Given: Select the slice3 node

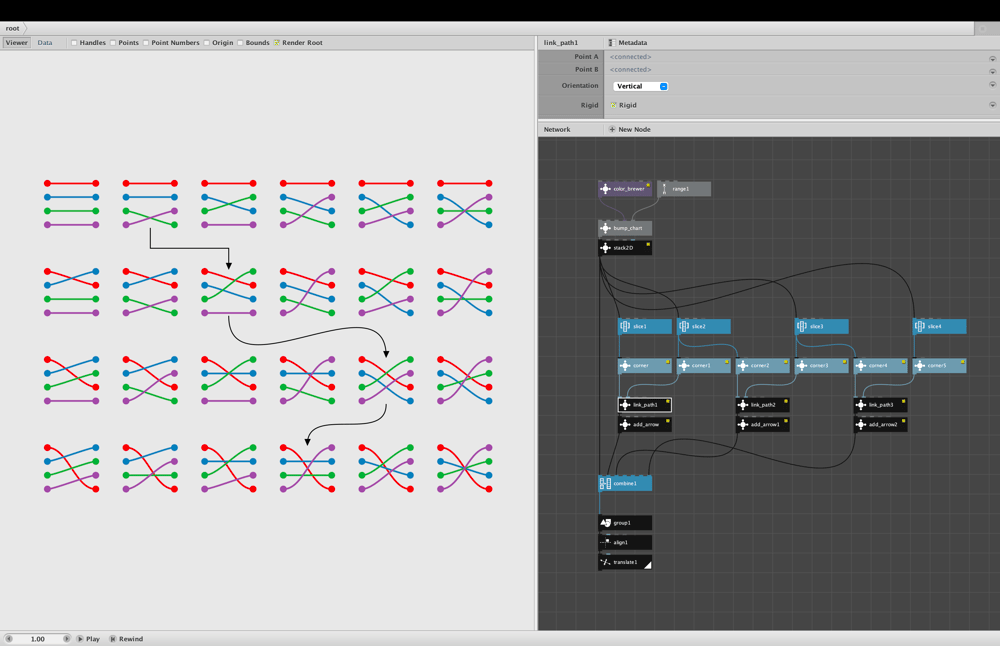Looking at the screenshot, I should tap(821, 326).
